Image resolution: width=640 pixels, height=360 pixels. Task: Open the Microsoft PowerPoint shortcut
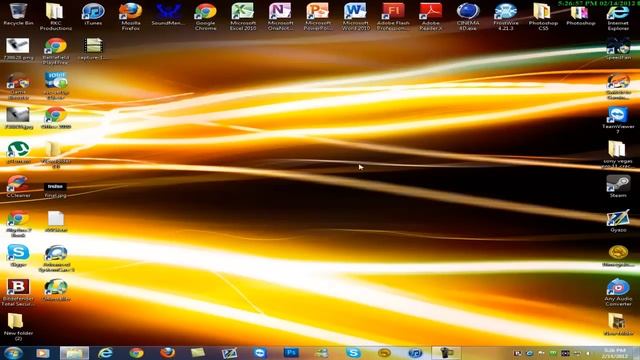318,16
